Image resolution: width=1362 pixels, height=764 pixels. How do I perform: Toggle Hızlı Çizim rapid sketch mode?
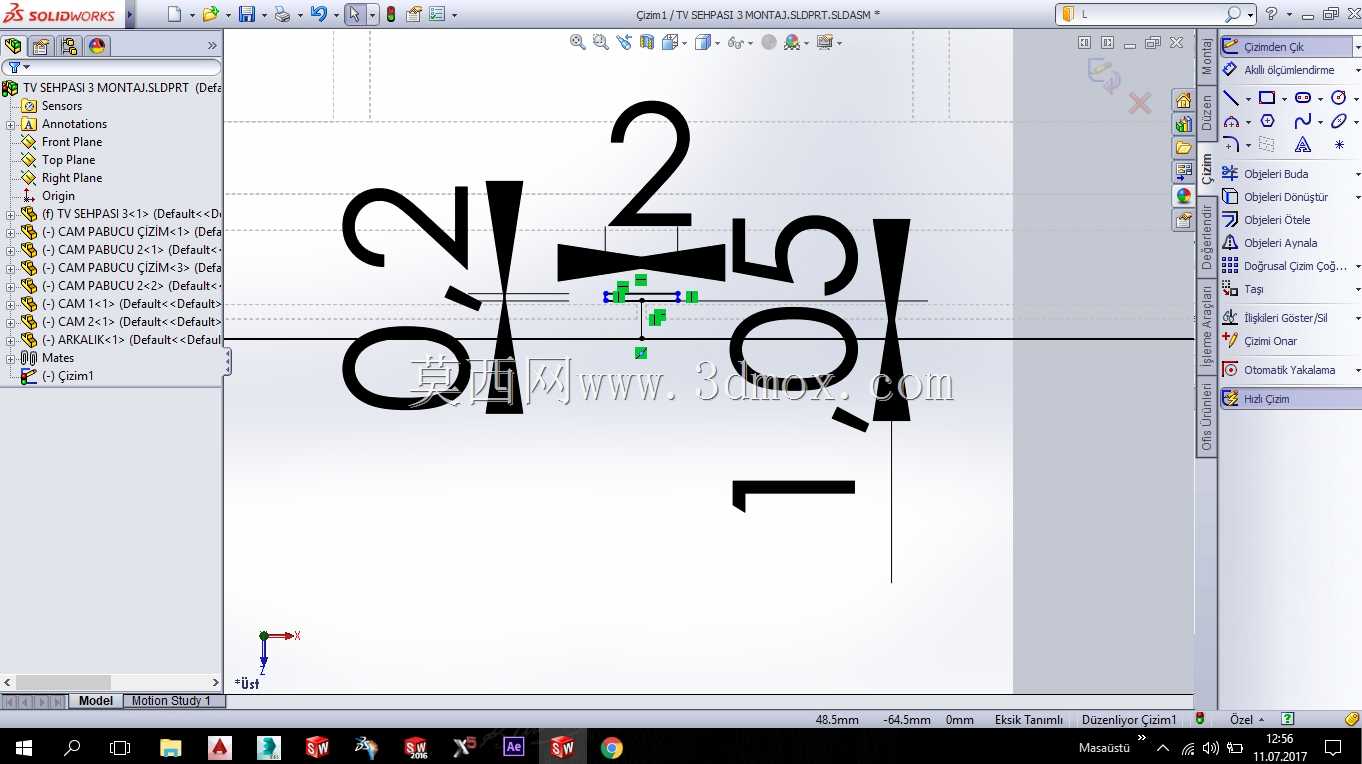coord(1291,399)
